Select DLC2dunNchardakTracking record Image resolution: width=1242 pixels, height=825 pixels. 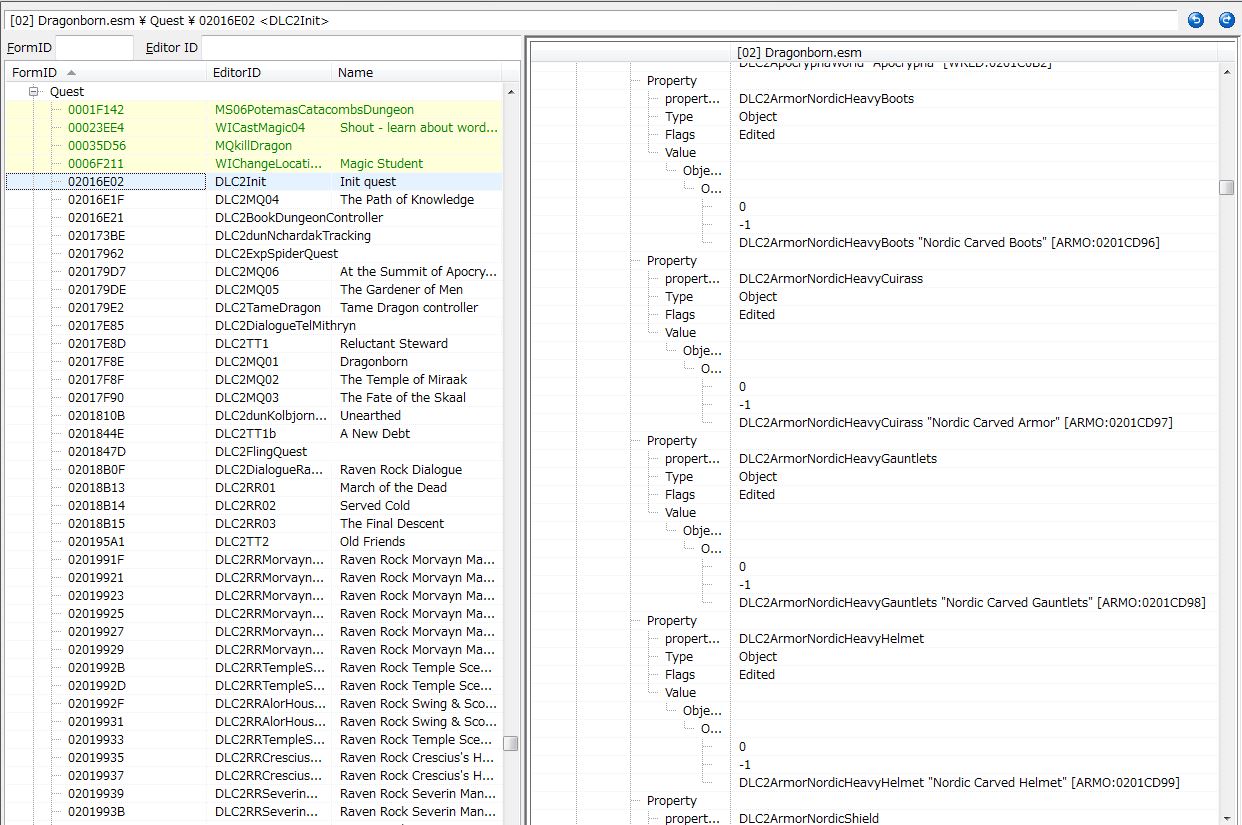[x=254, y=235]
